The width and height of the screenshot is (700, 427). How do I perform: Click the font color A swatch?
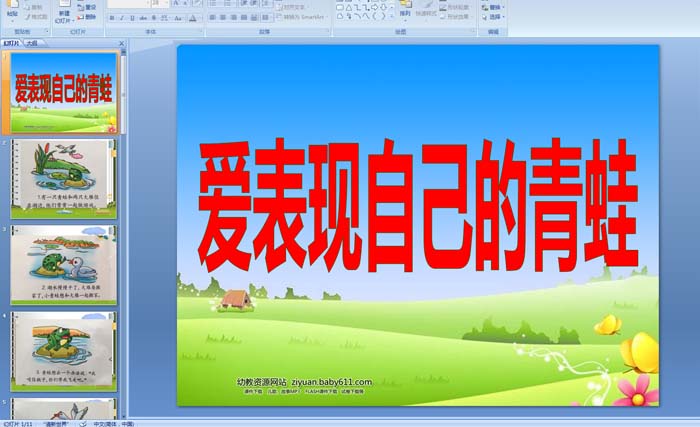tap(194, 18)
